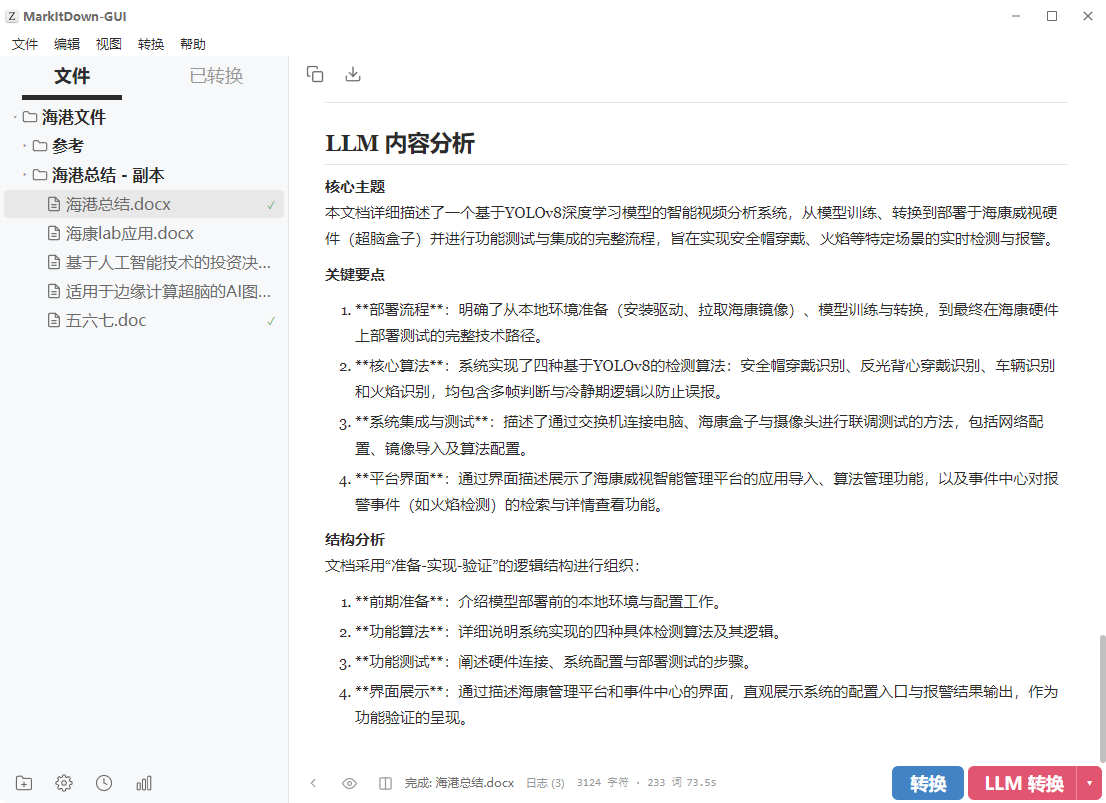The height and width of the screenshot is (803, 1106).
Task: Click the green checkmark on 五六七.doc row
Action: pyautogui.click(x=272, y=321)
